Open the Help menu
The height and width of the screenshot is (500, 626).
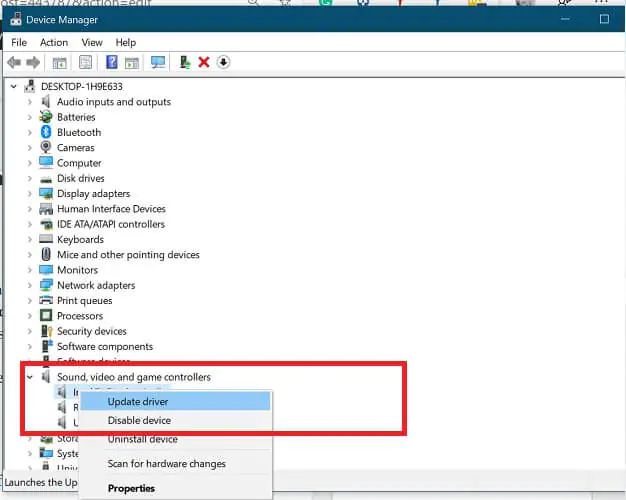tap(126, 42)
